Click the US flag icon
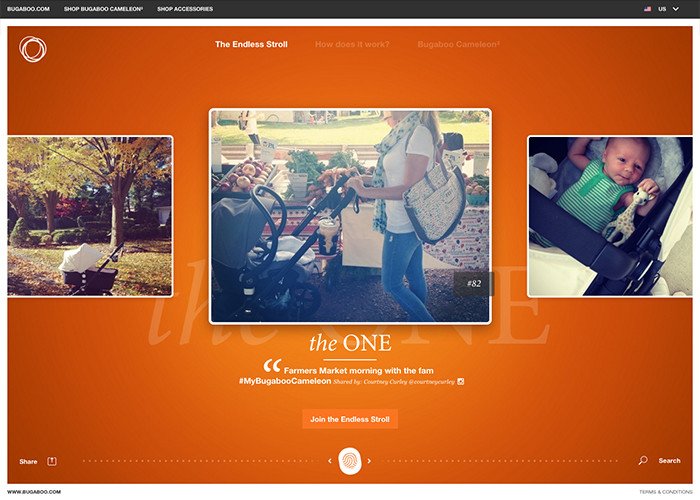Image resolution: width=700 pixels, height=500 pixels. point(647,9)
